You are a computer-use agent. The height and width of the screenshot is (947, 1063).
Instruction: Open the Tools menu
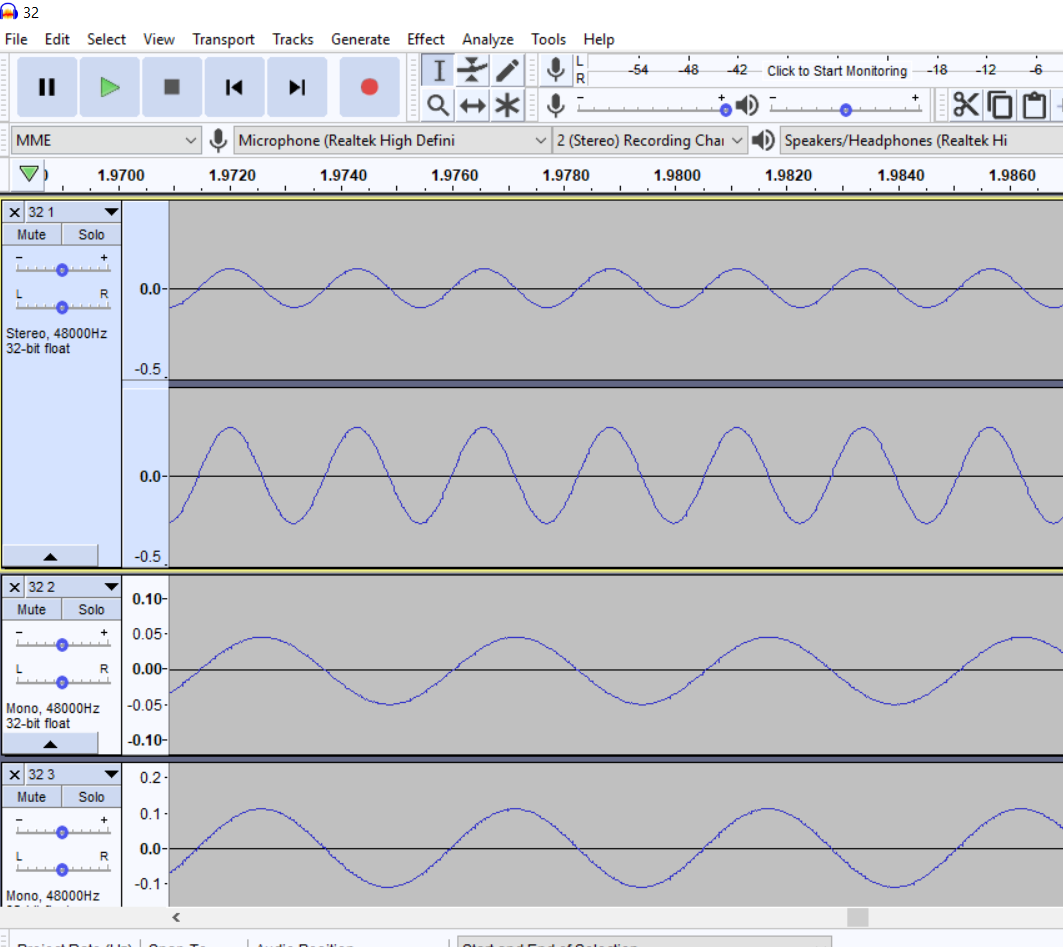pyautogui.click(x=548, y=39)
